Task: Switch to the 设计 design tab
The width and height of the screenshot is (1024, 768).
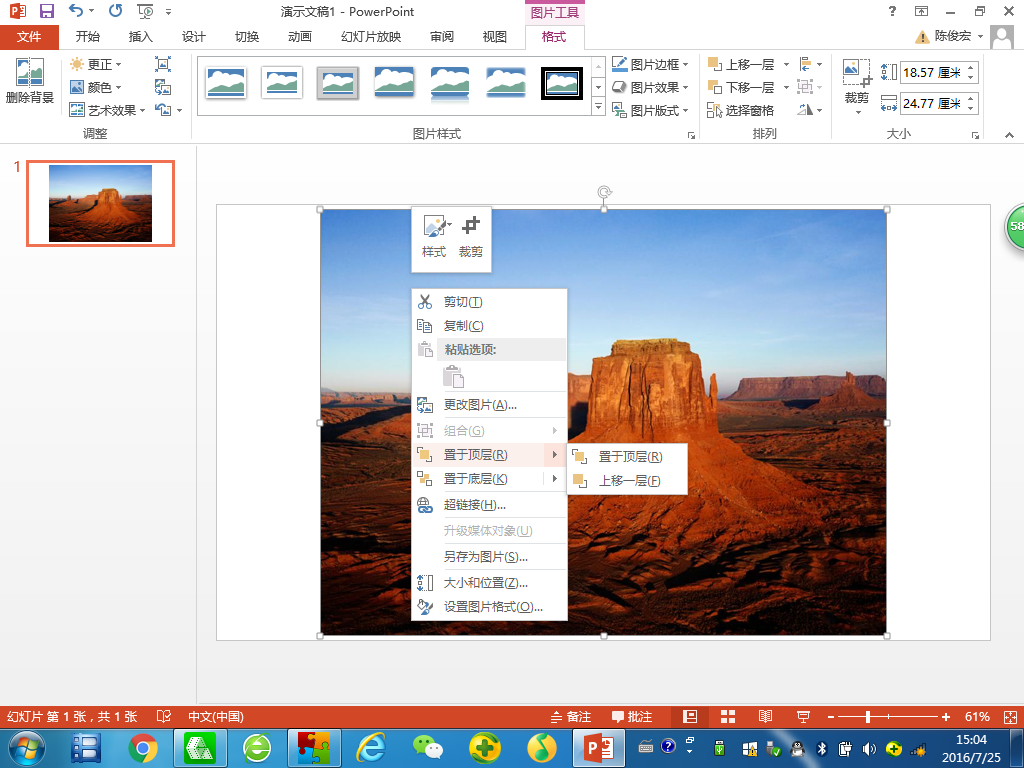Action: pyautogui.click(x=193, y=37)
